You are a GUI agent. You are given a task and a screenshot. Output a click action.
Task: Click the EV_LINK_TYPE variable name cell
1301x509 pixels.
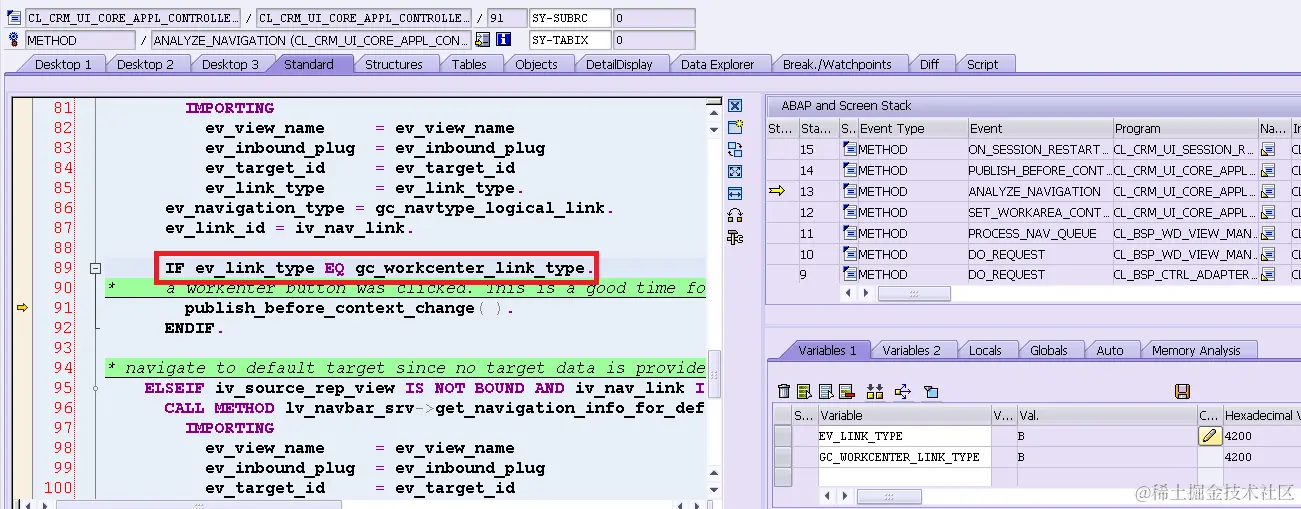[x=904, y=436]
